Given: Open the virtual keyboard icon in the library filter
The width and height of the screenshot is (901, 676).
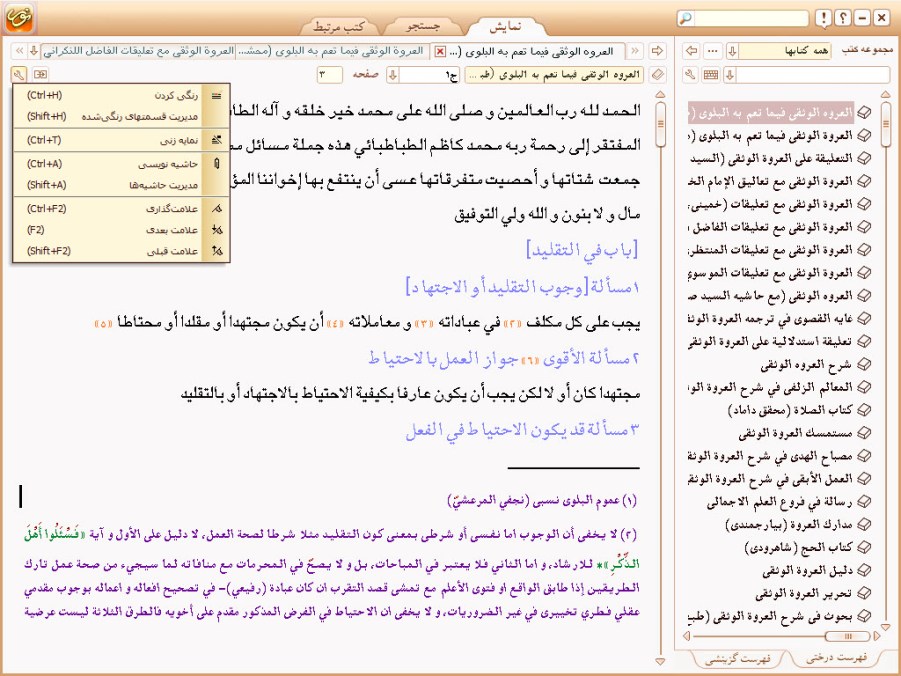Looking at the screenshot, I should 711,75.
